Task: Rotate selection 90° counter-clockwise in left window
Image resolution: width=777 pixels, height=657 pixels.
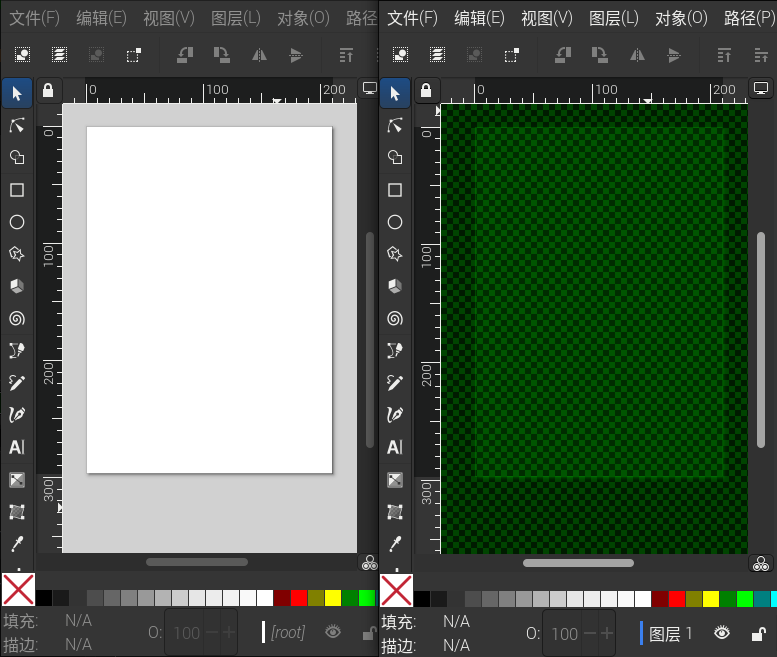Action: coord(185,55)
